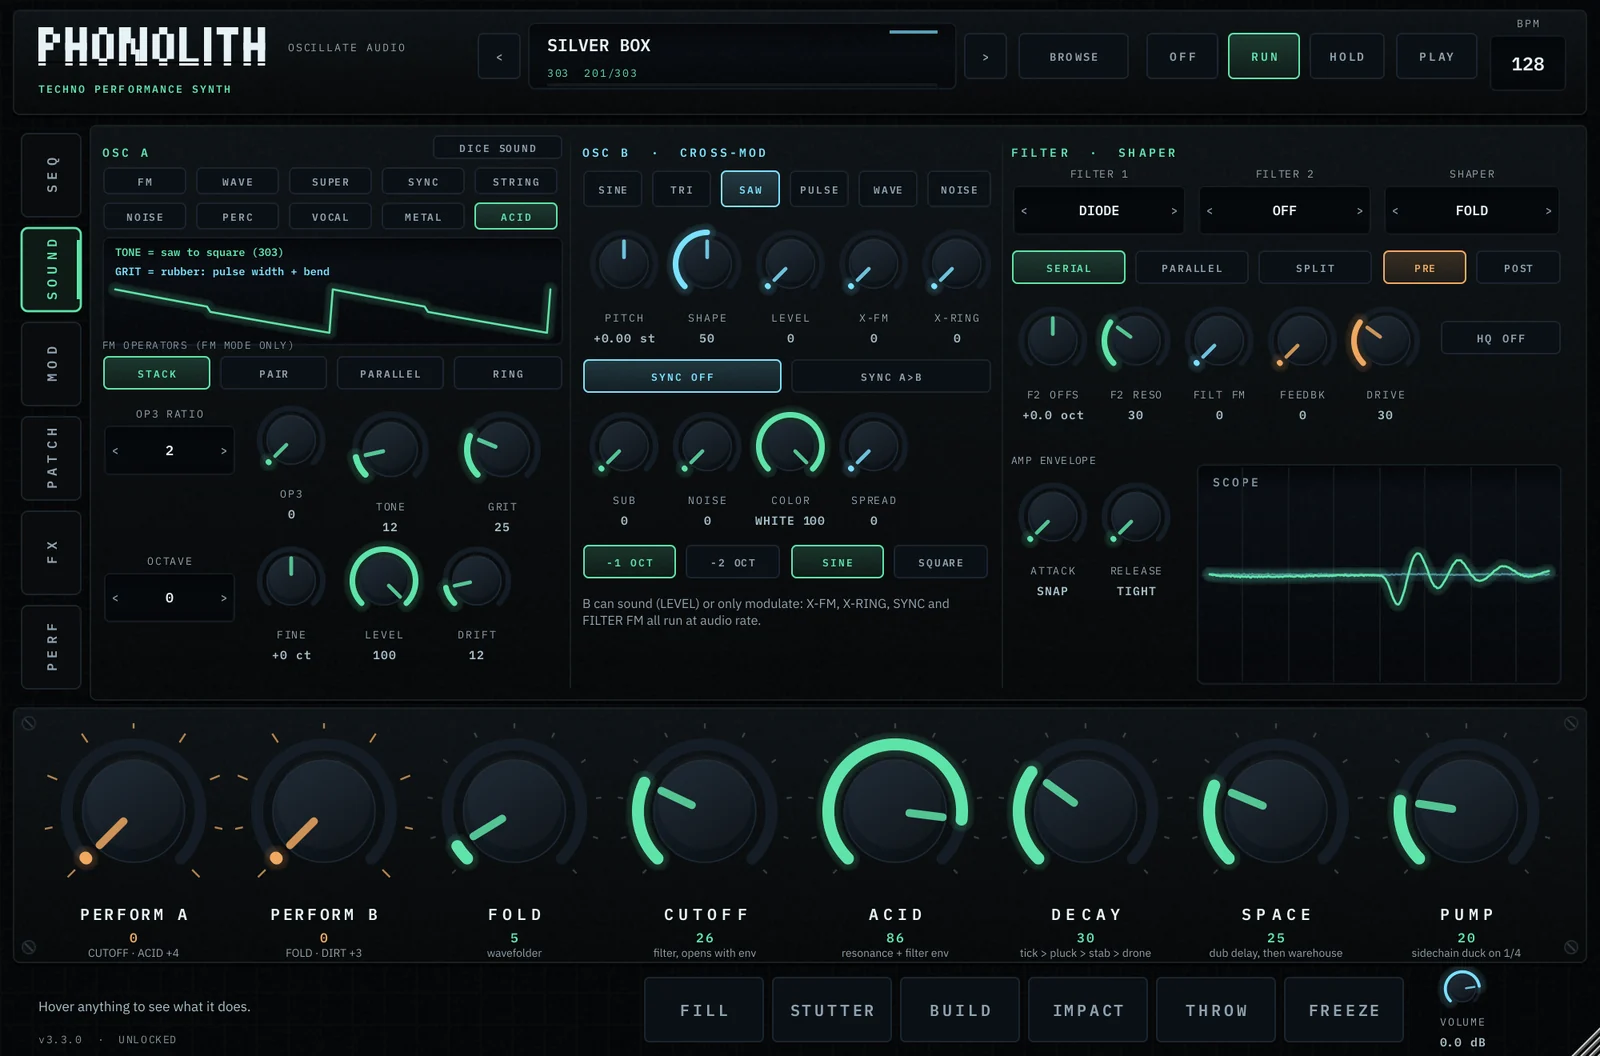Toggle SYNC OFF button
Viewport: 1600px width, 1056px height.
(x=682, y=376)
